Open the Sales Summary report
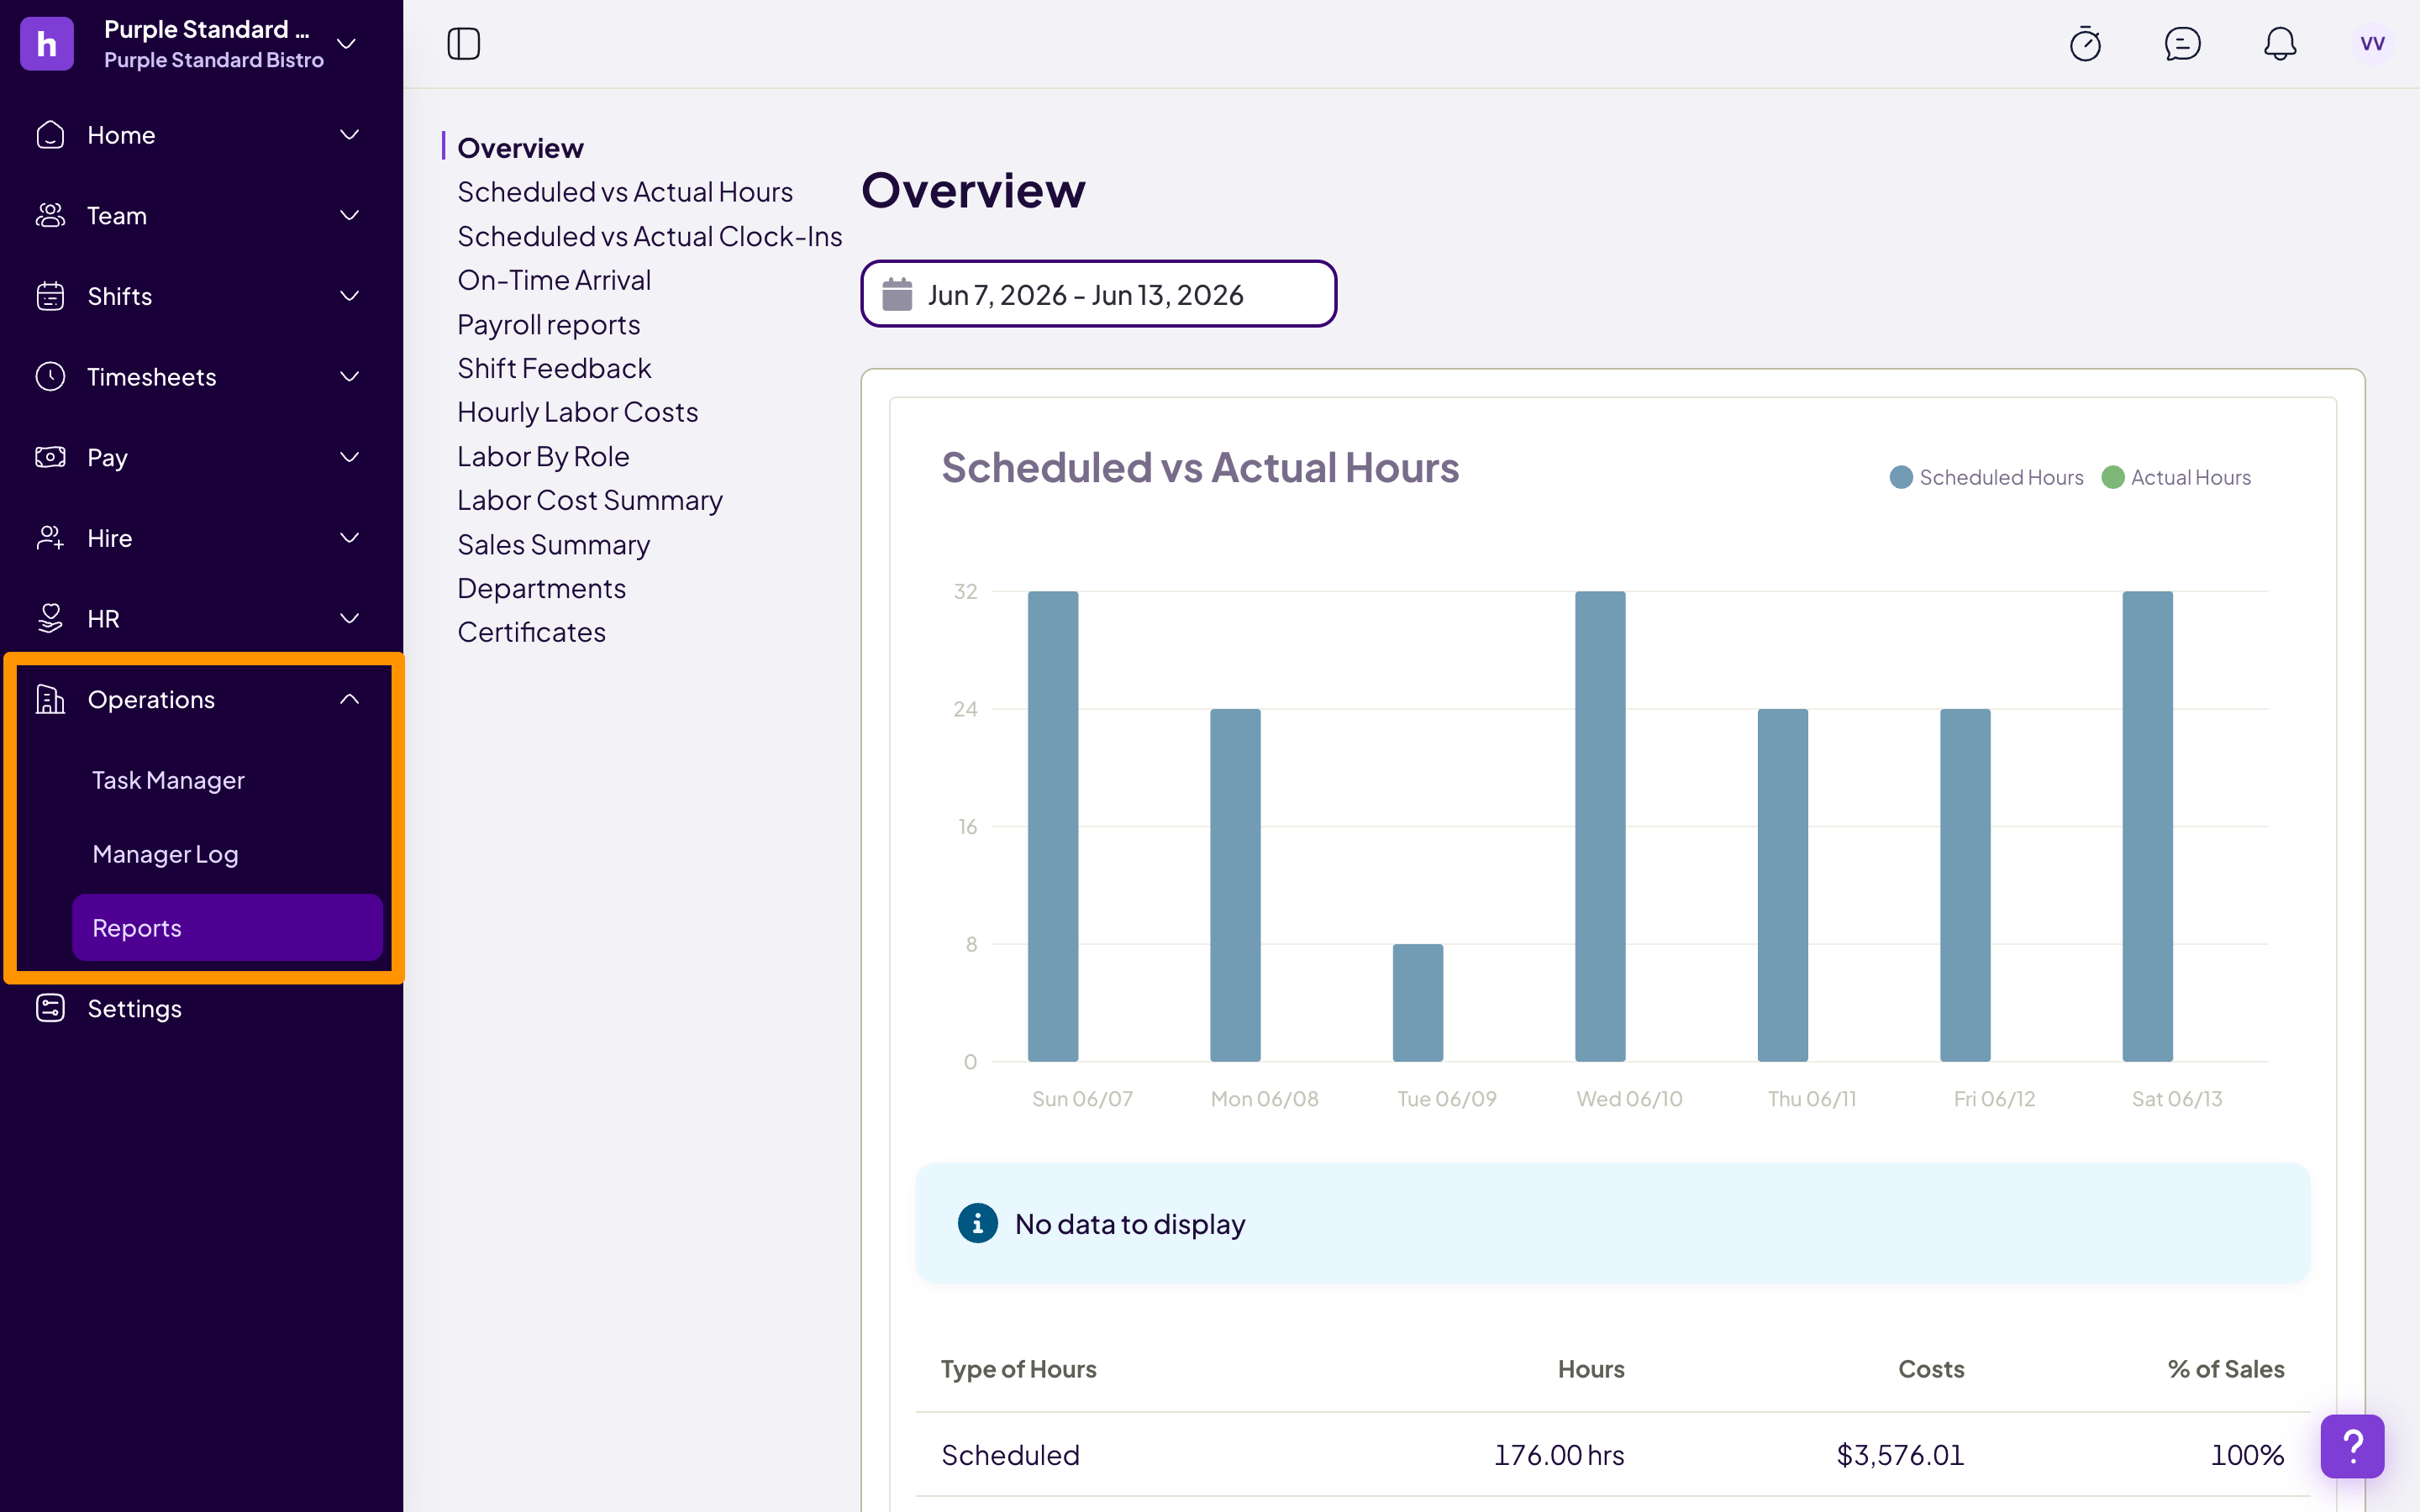Image resolution: width=2420 pixels, height=1512 pixels. [x=553, y=544]
